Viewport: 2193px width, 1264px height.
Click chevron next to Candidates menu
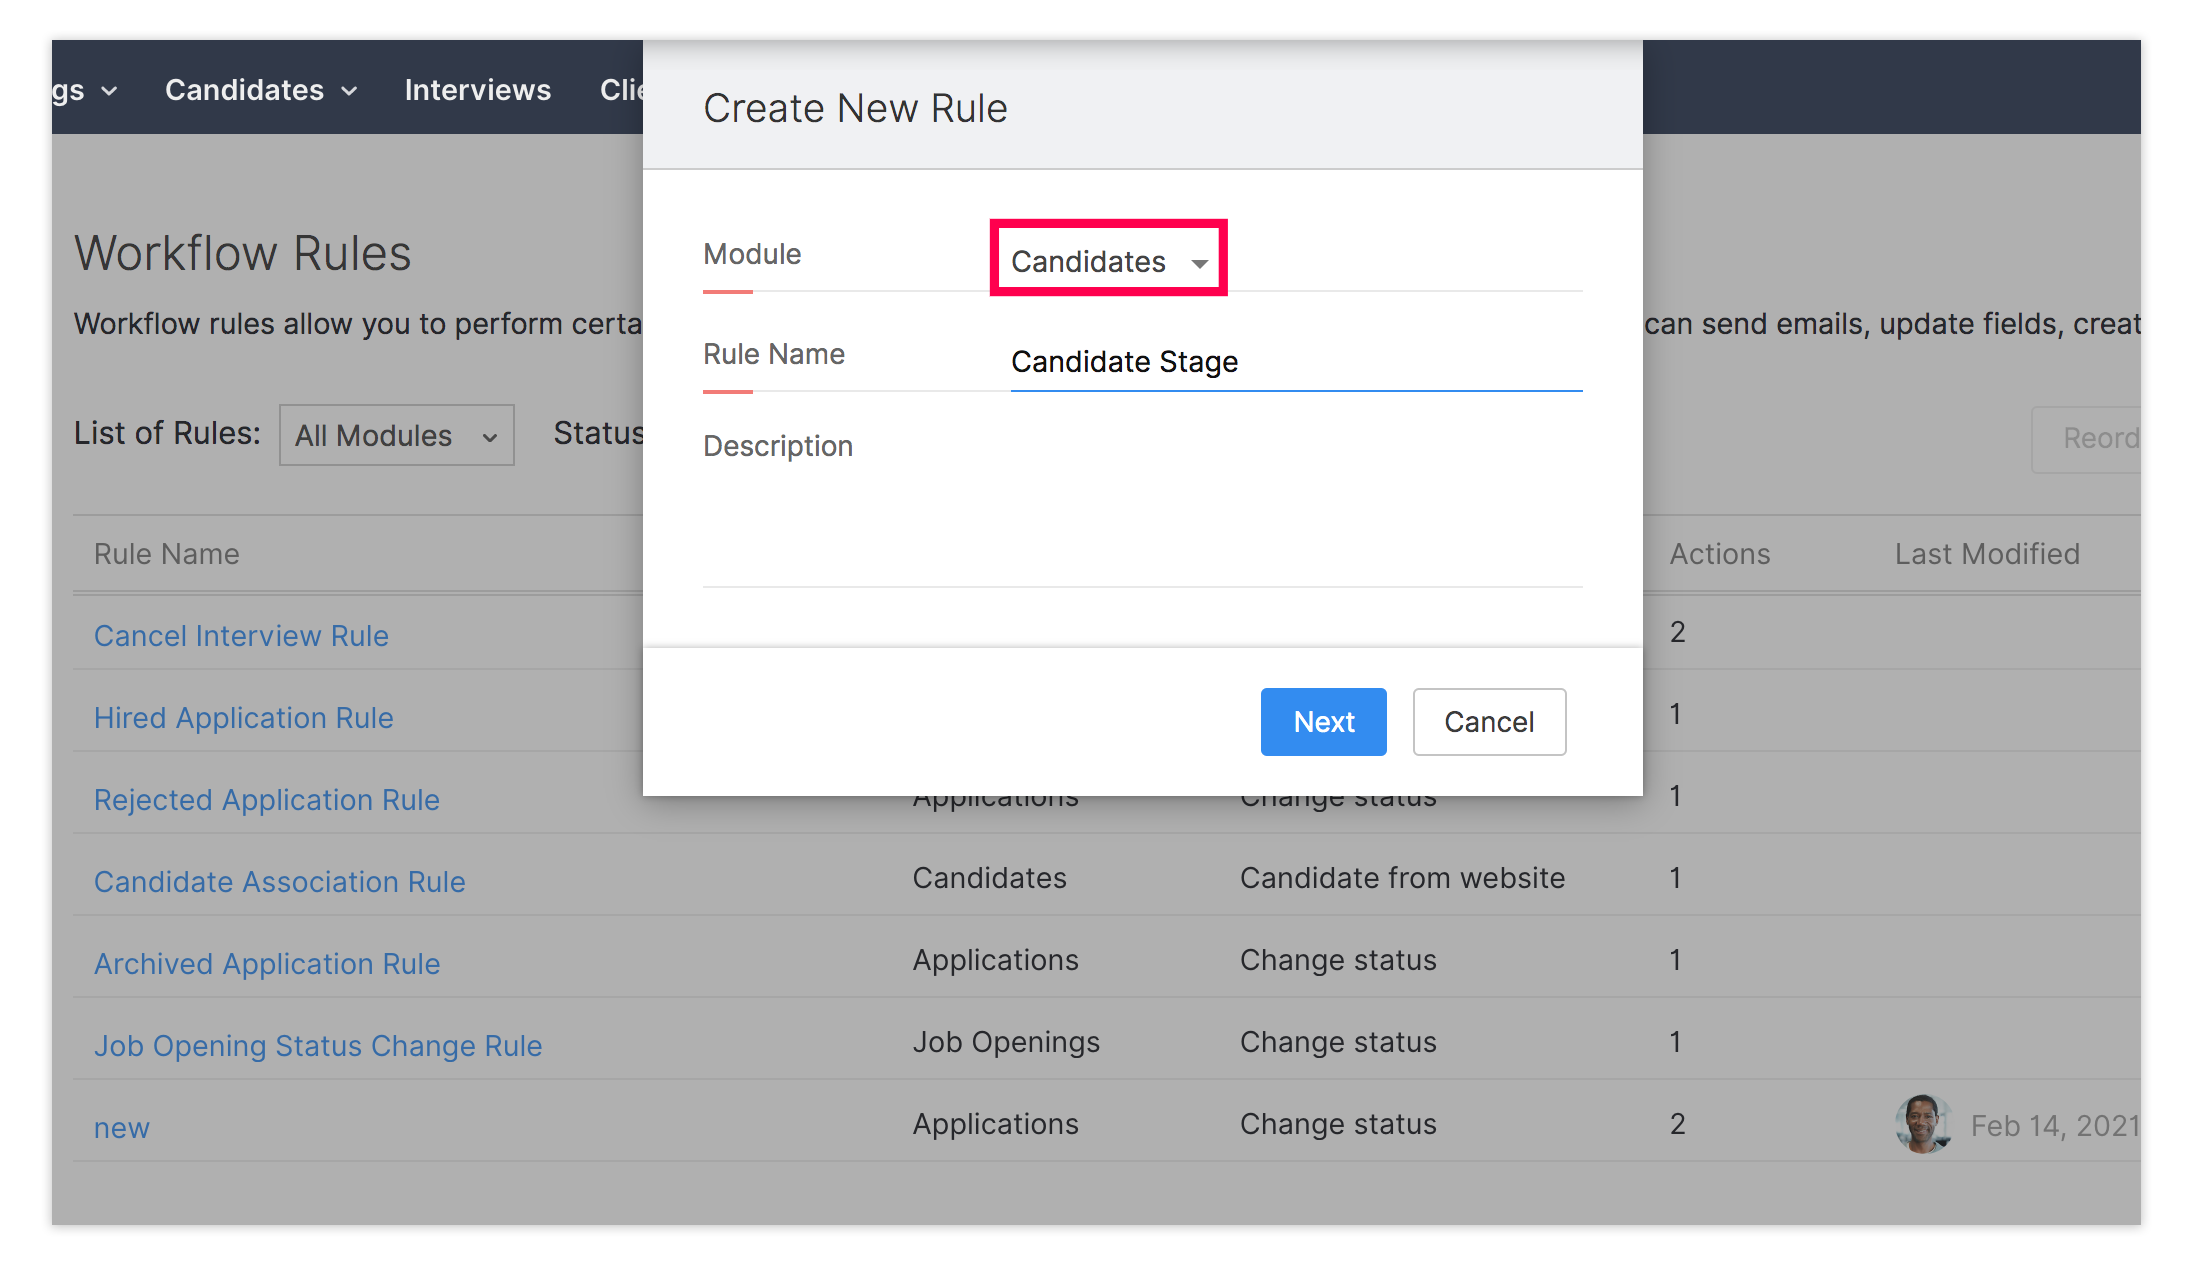[x=349, y=91]
